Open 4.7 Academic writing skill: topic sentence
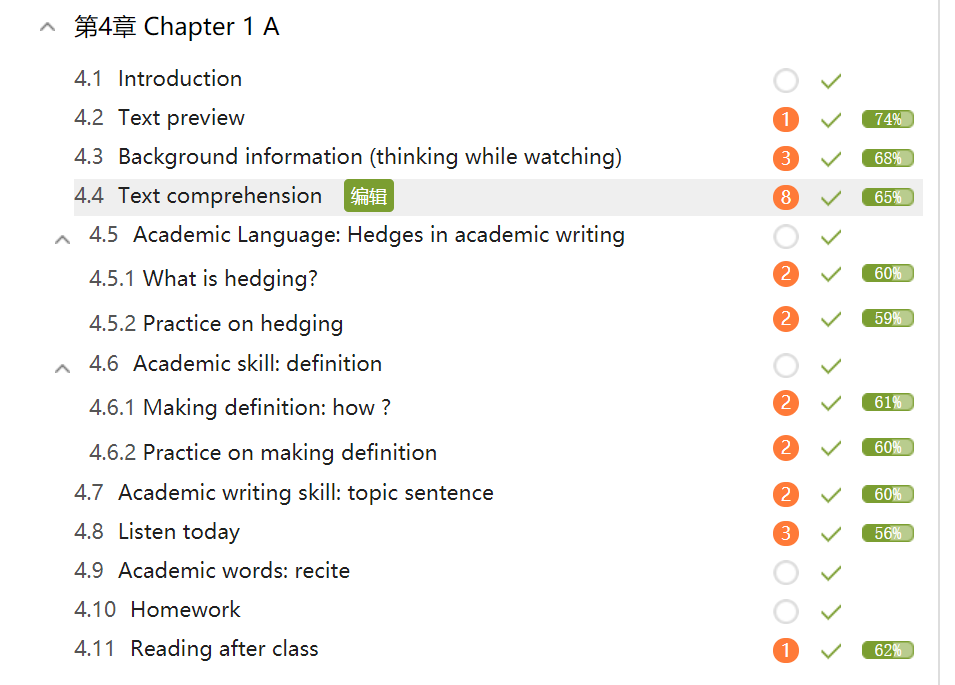 pos(305,493)
